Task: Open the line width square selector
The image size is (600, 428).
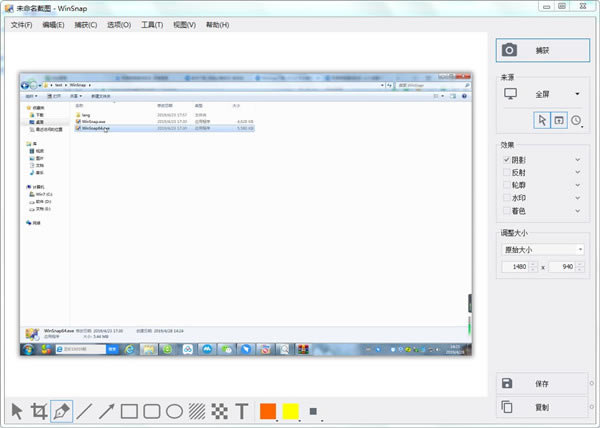Action: click(313, 411)
